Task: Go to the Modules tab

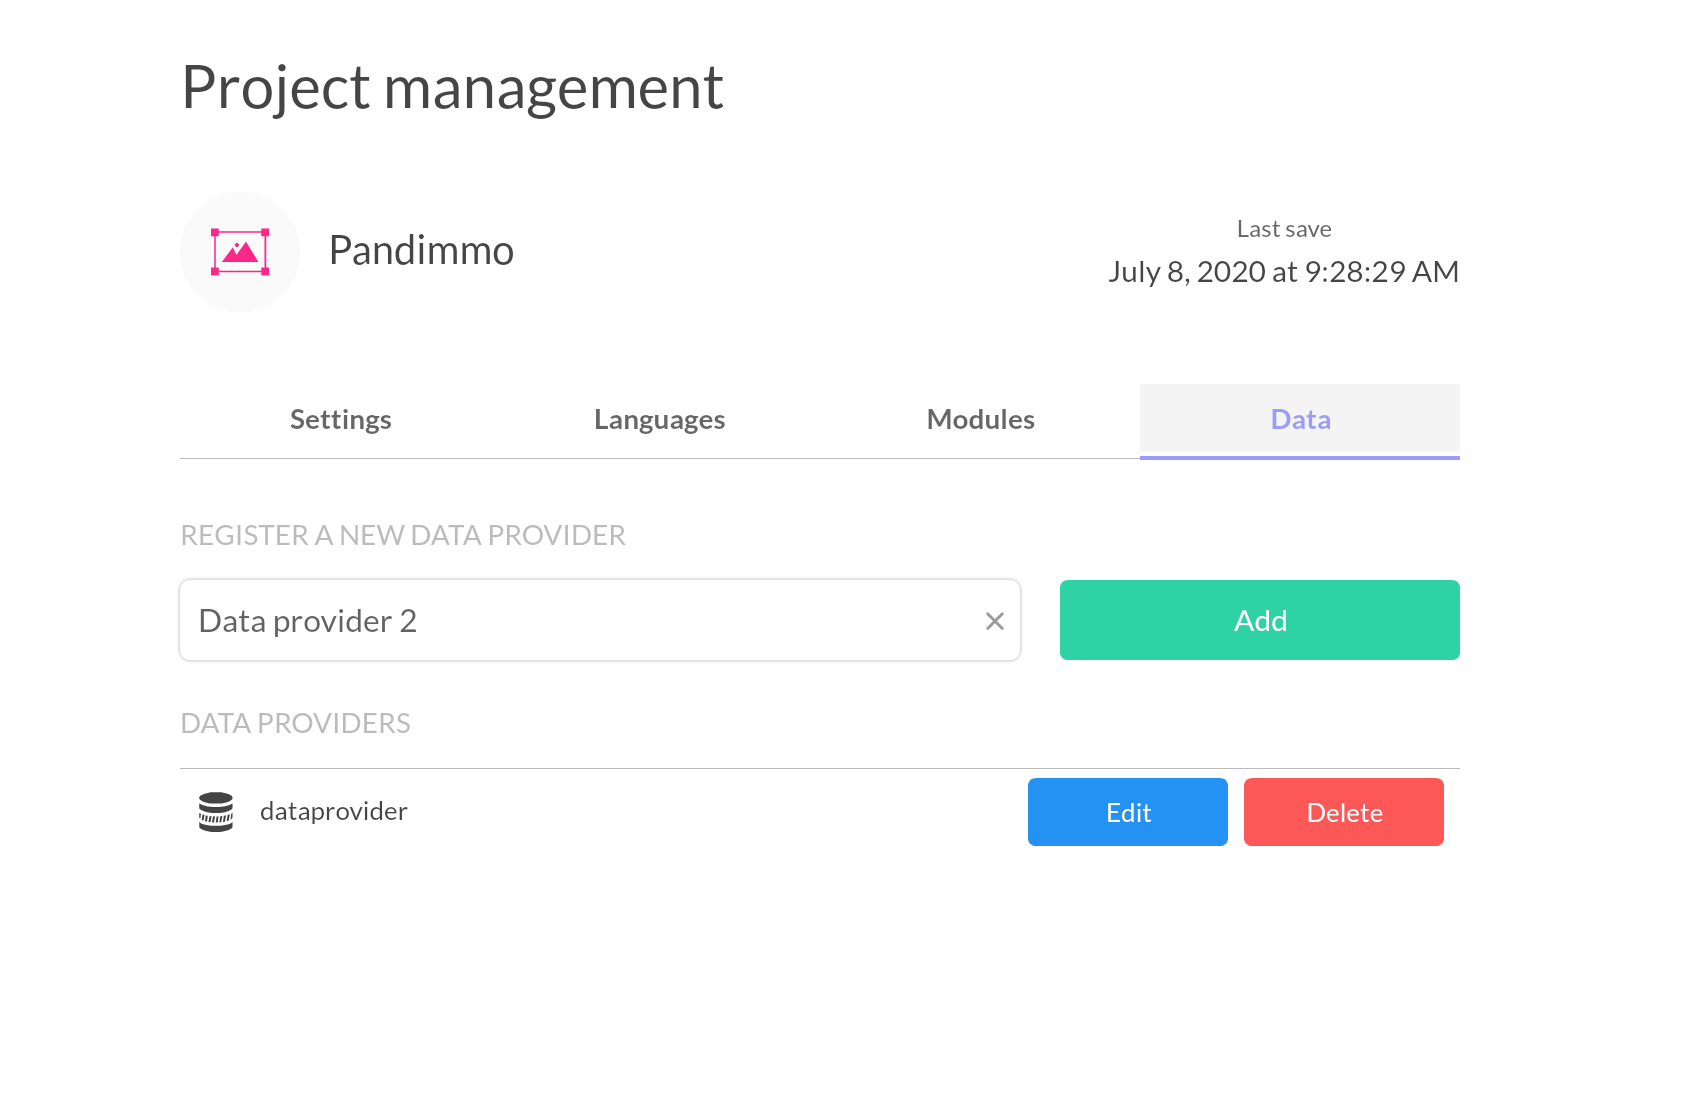Action: (980, 420)
